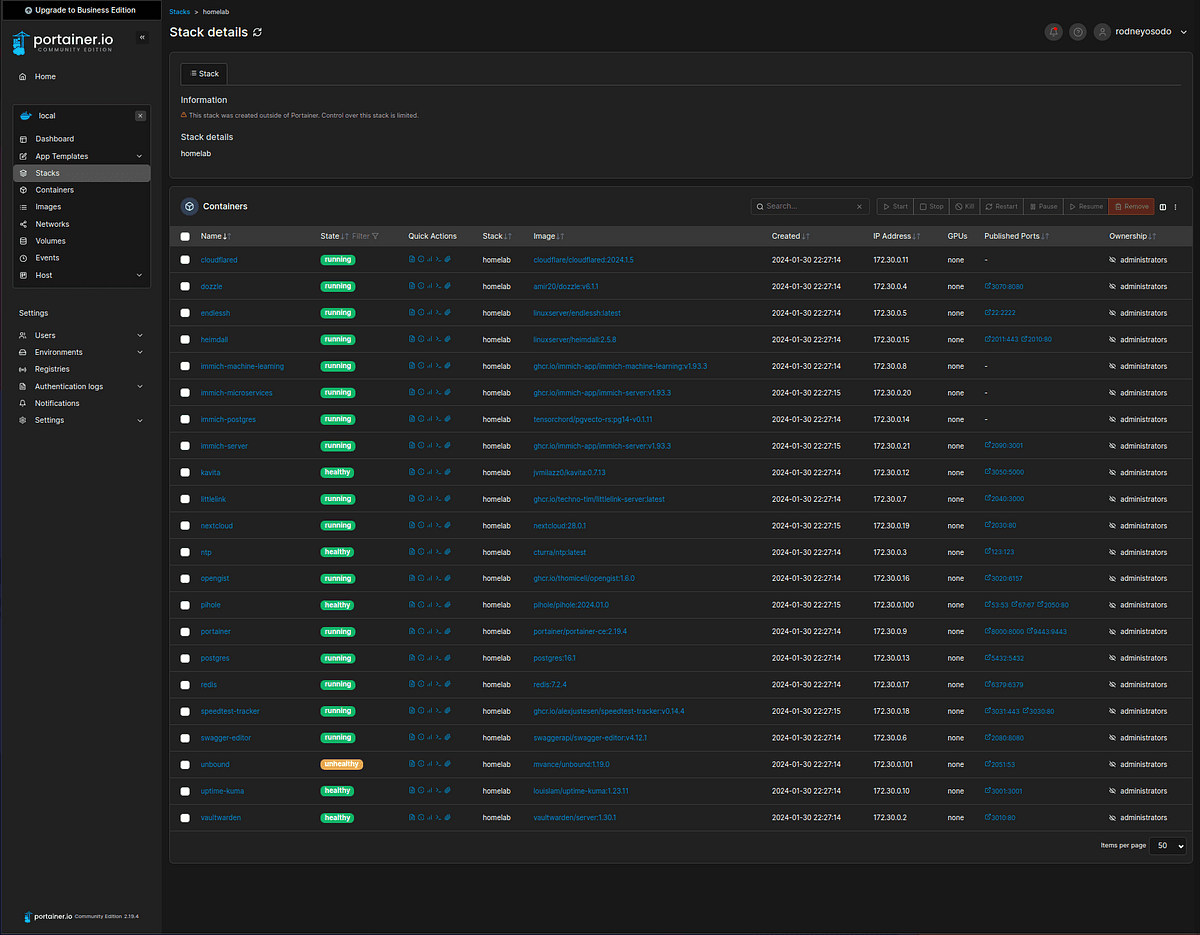Open the vaultwarden container link
The image size is (1200, 935).
pyautogui.click(x=220, y=818)
